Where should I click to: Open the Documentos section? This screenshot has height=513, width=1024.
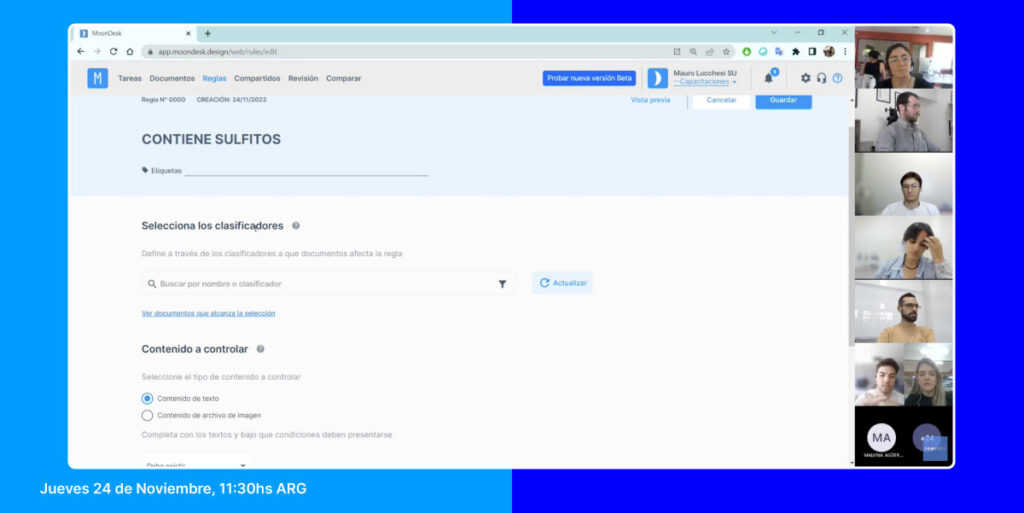[172, 78]
